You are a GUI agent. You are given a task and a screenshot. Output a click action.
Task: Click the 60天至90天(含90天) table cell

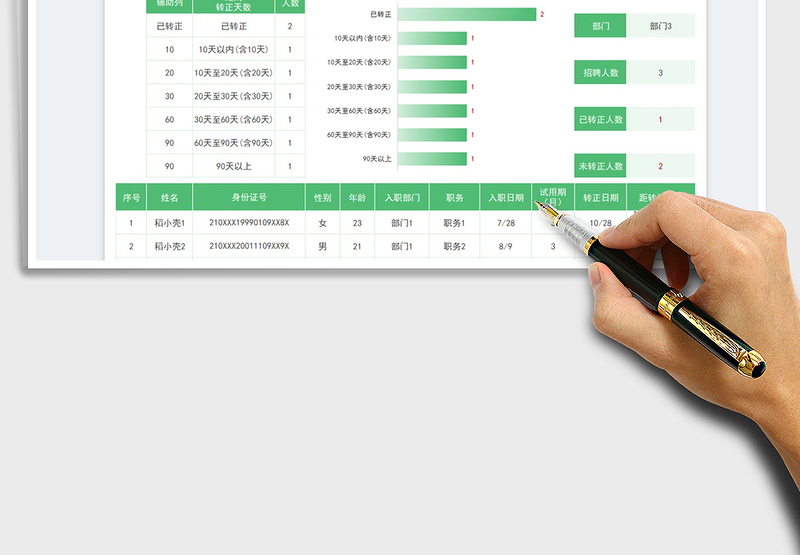[x=233, y=143]
